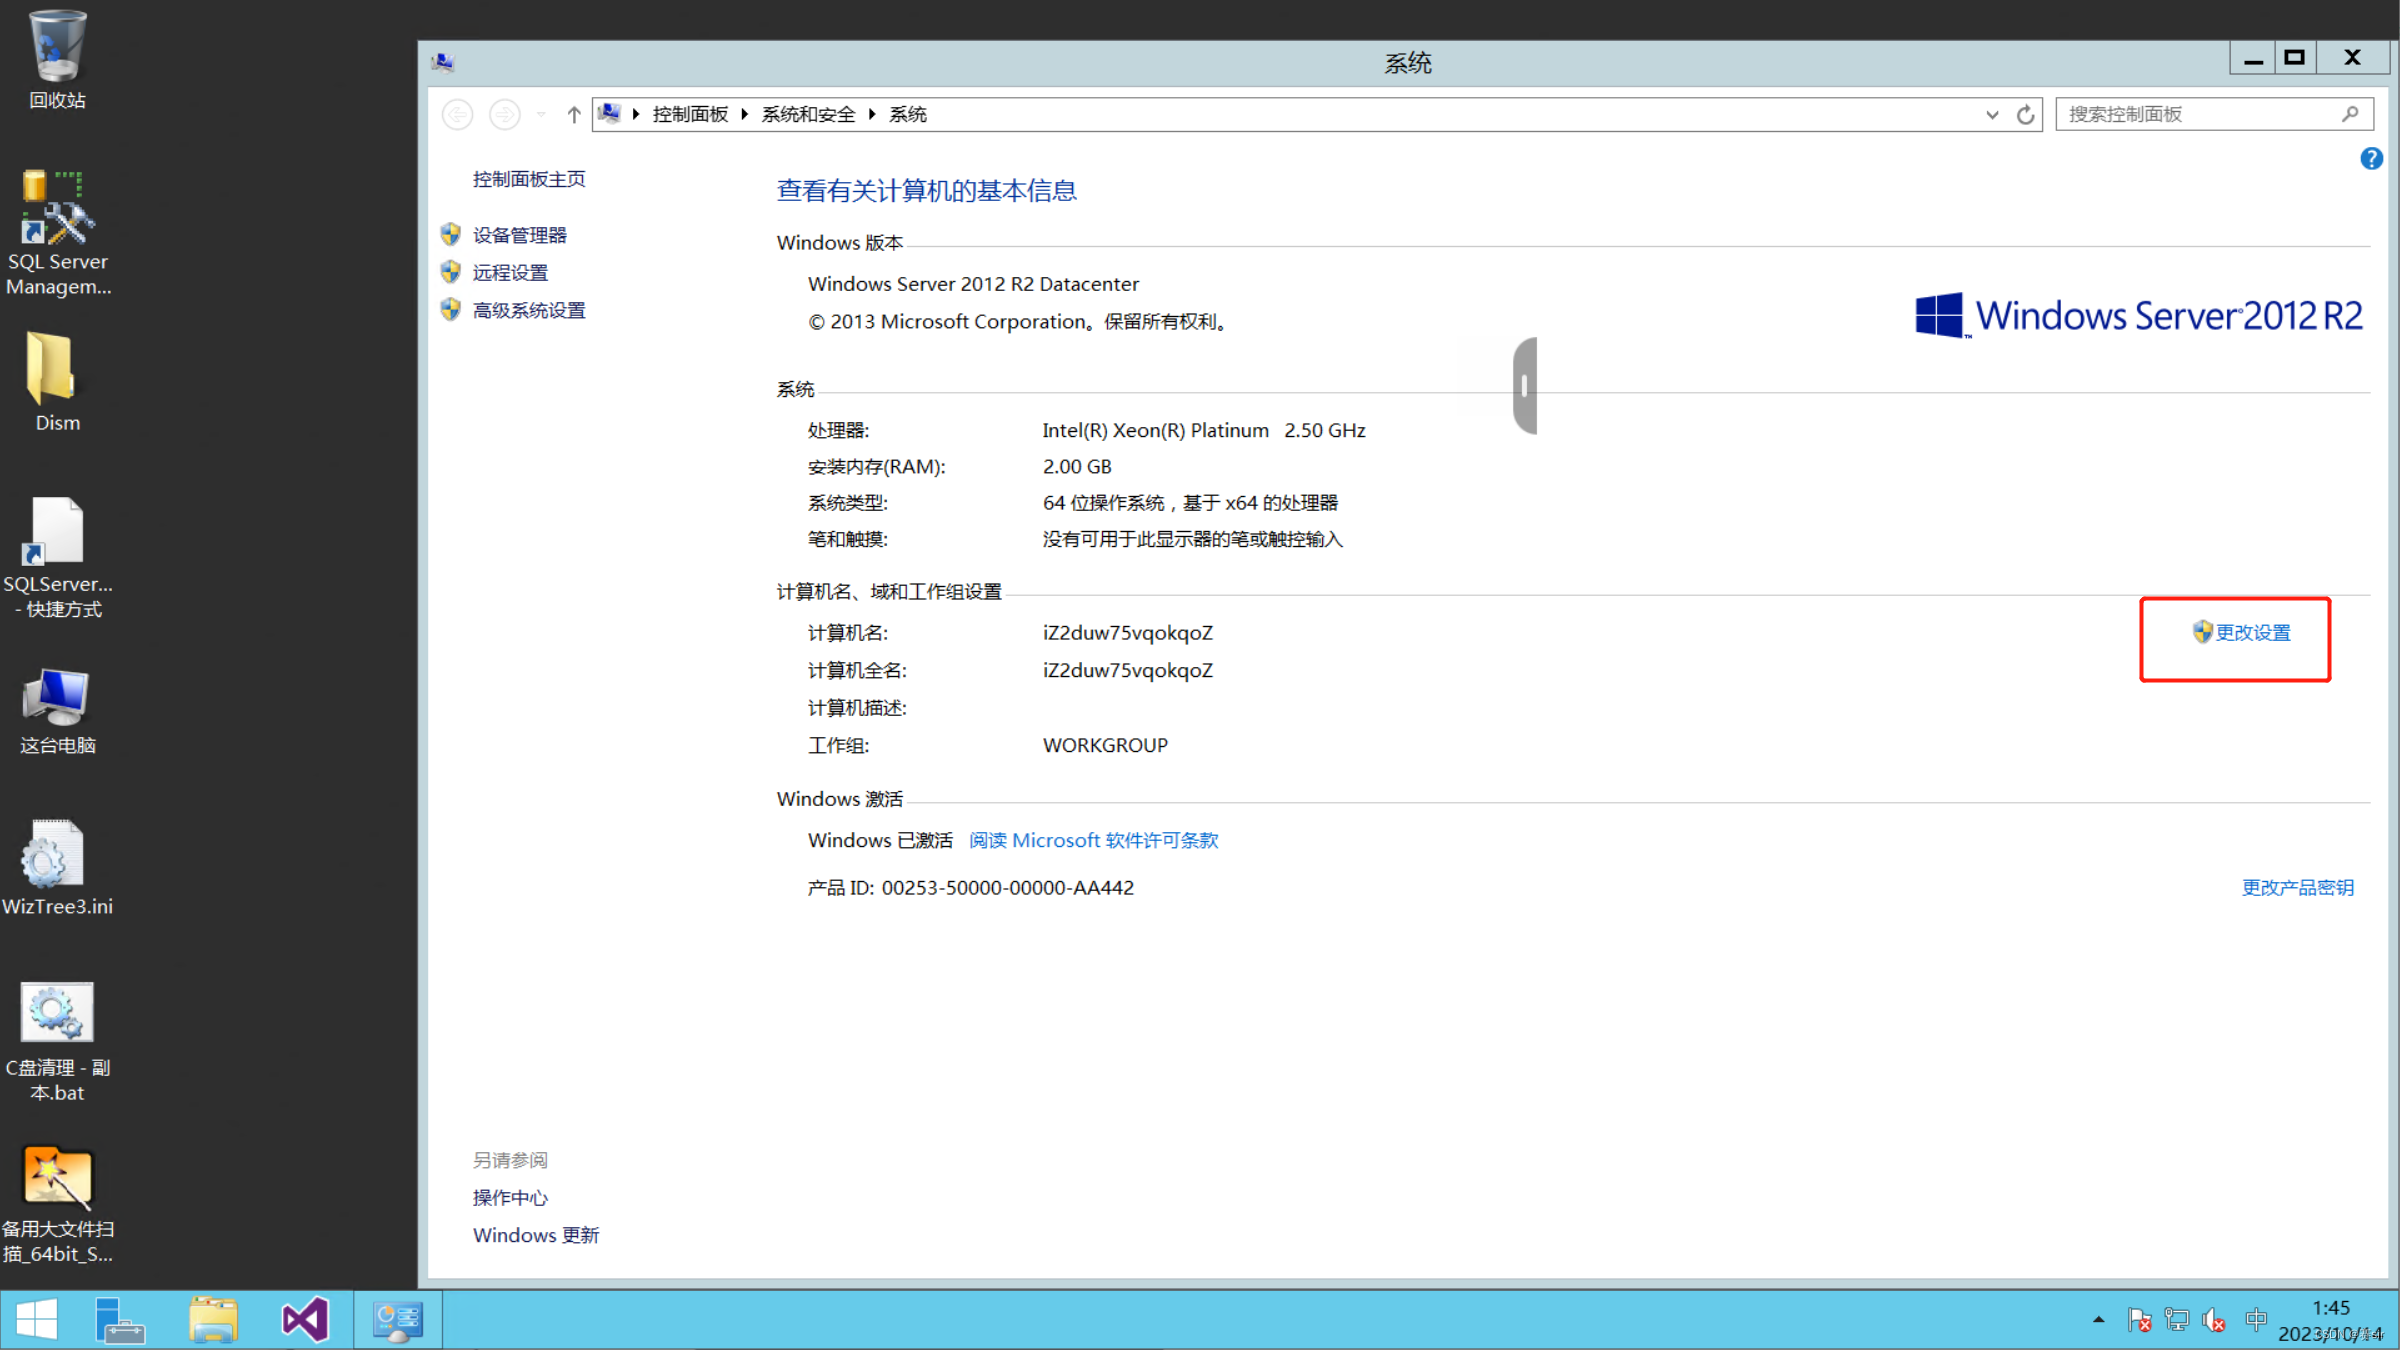Image resolution: width=2400 pixels, height=1350 pixels.
Task: Click the WORKGROUP value
Action: (x=1105, y=746)
